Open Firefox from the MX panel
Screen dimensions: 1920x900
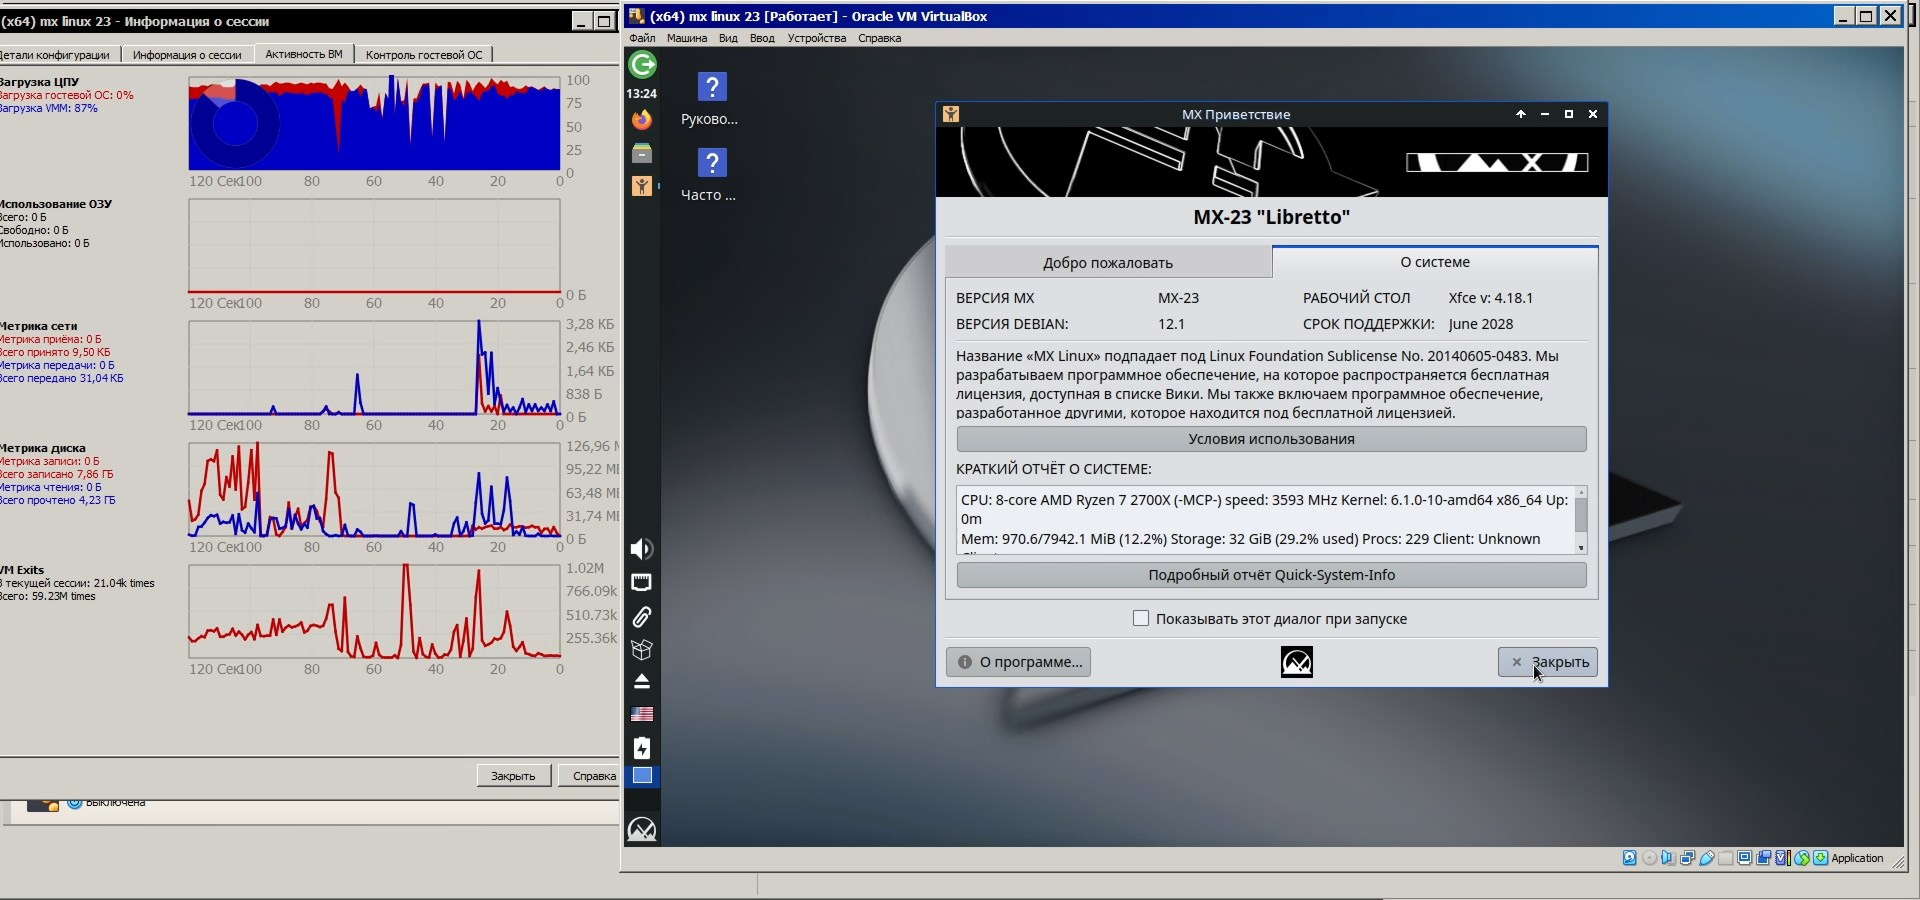click(x=642, y=120)
